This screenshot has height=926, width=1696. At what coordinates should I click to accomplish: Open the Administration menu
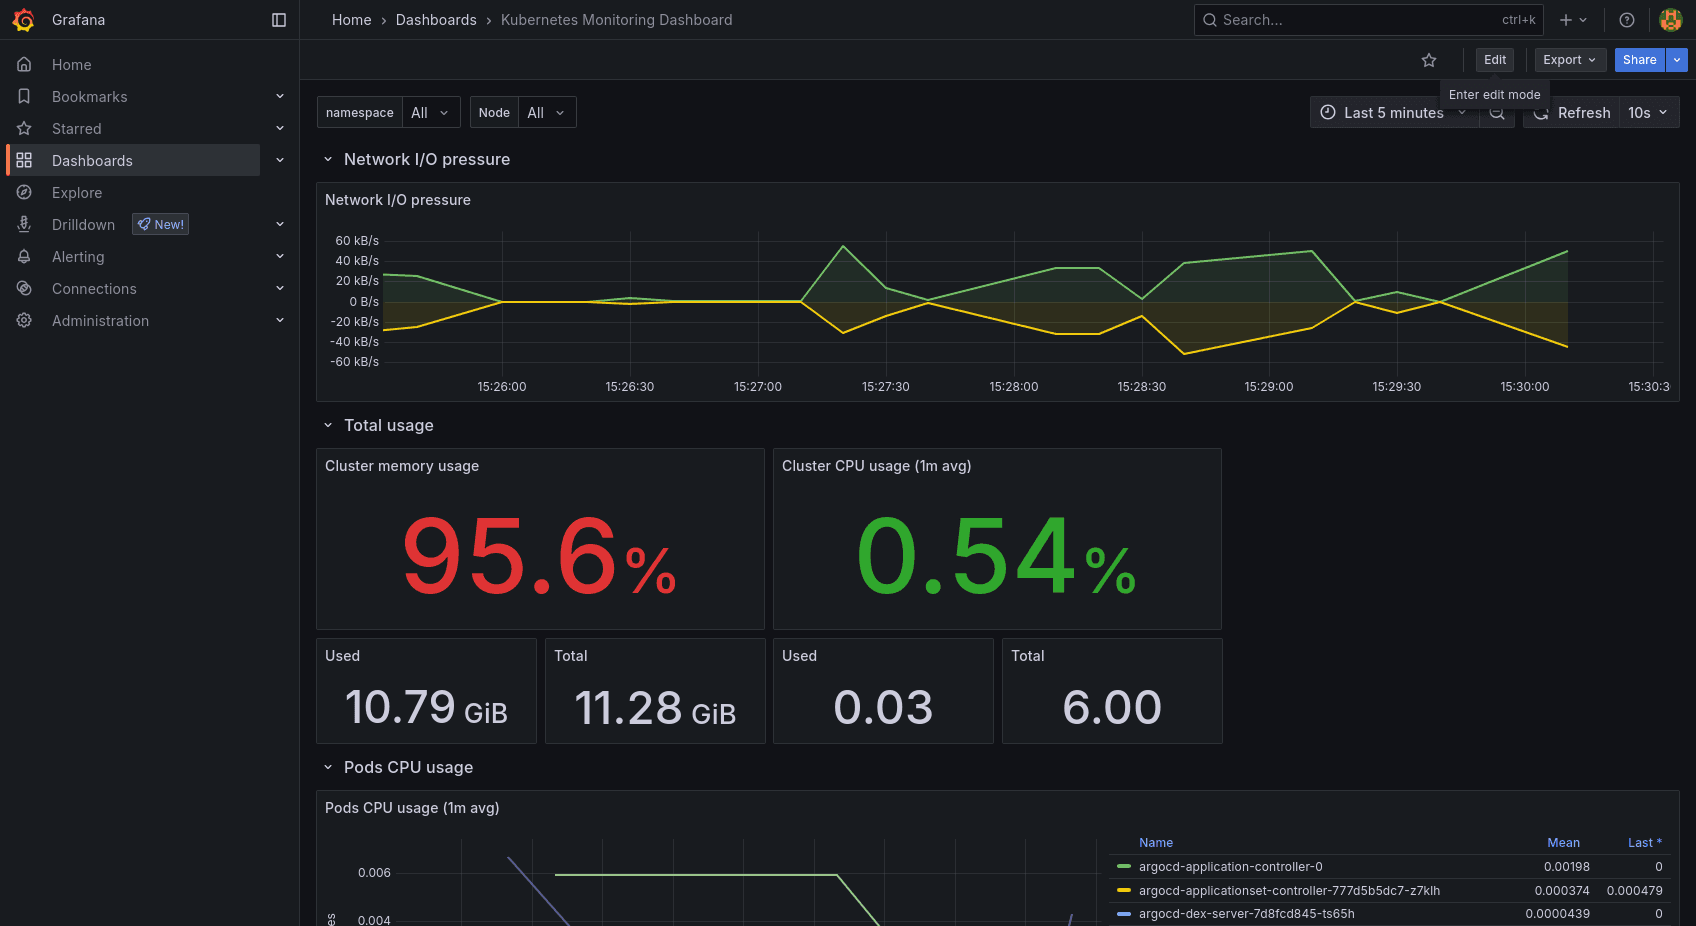(x=100, y=320)
